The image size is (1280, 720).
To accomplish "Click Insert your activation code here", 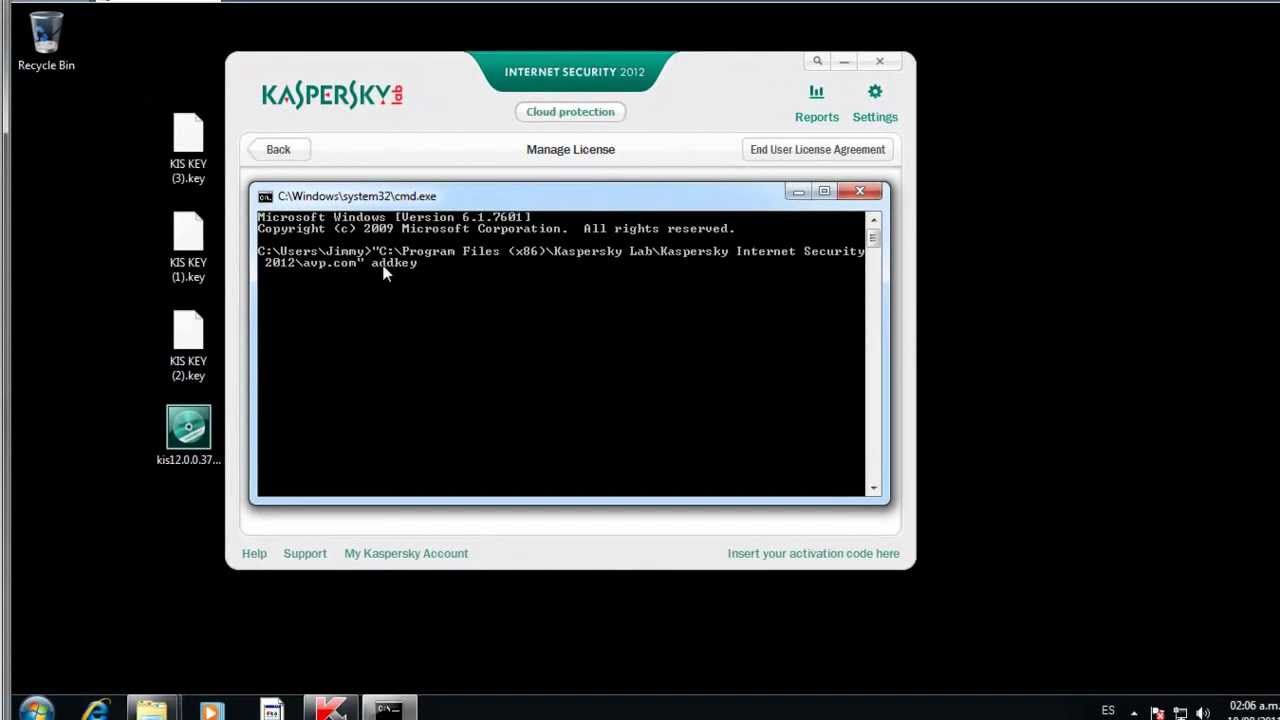I will tap(813, 553).
